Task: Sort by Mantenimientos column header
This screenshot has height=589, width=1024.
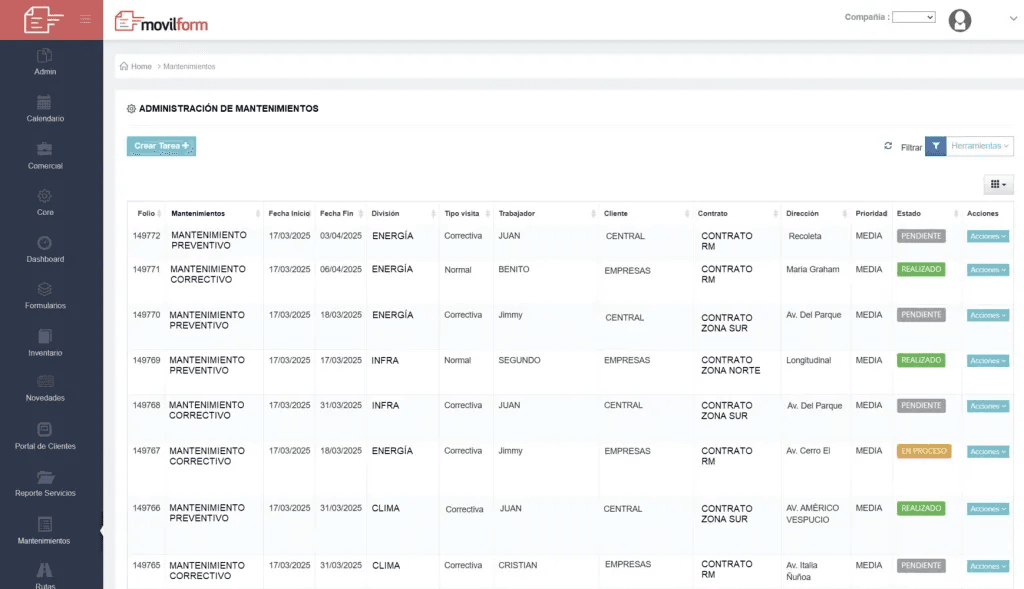Action: pos(214,214)
